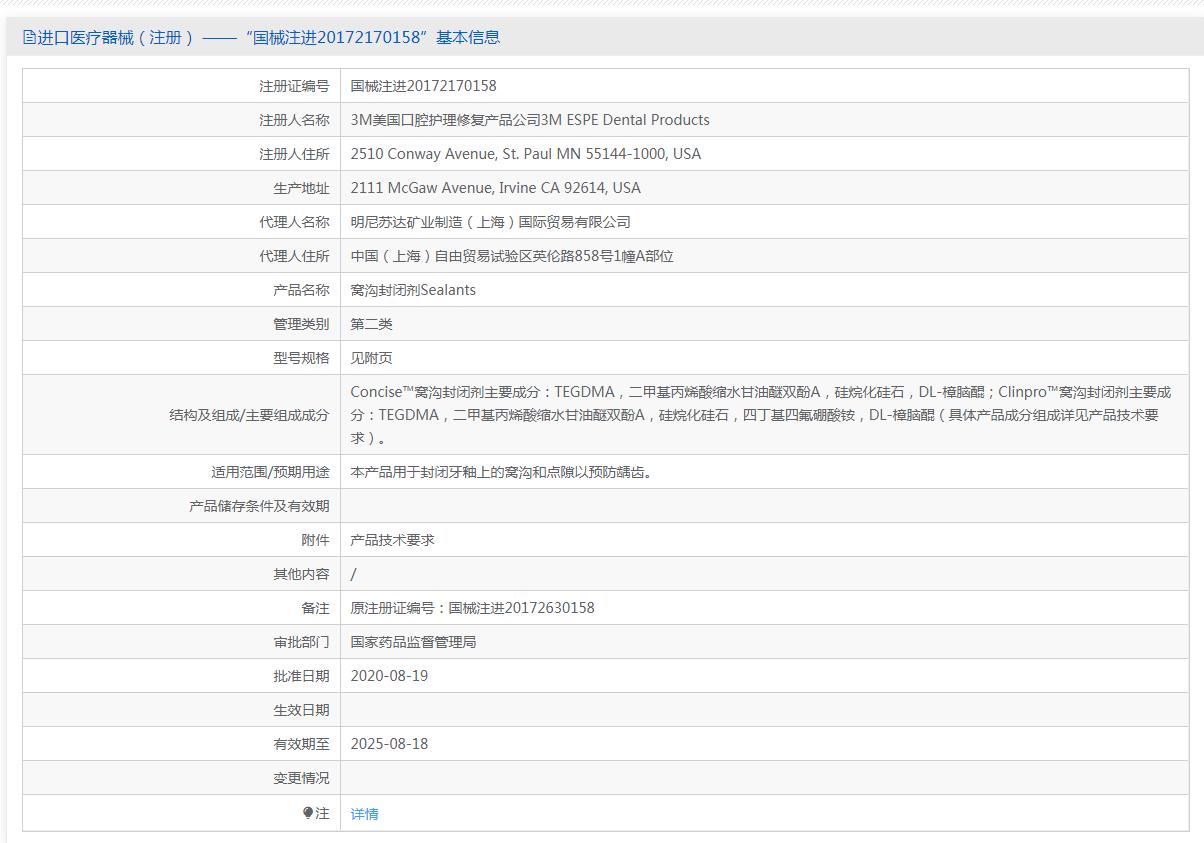The image size is (1204, 843).
Task: Select product name 窝沟封闭剂Sealants
Action: pos(413,290)
